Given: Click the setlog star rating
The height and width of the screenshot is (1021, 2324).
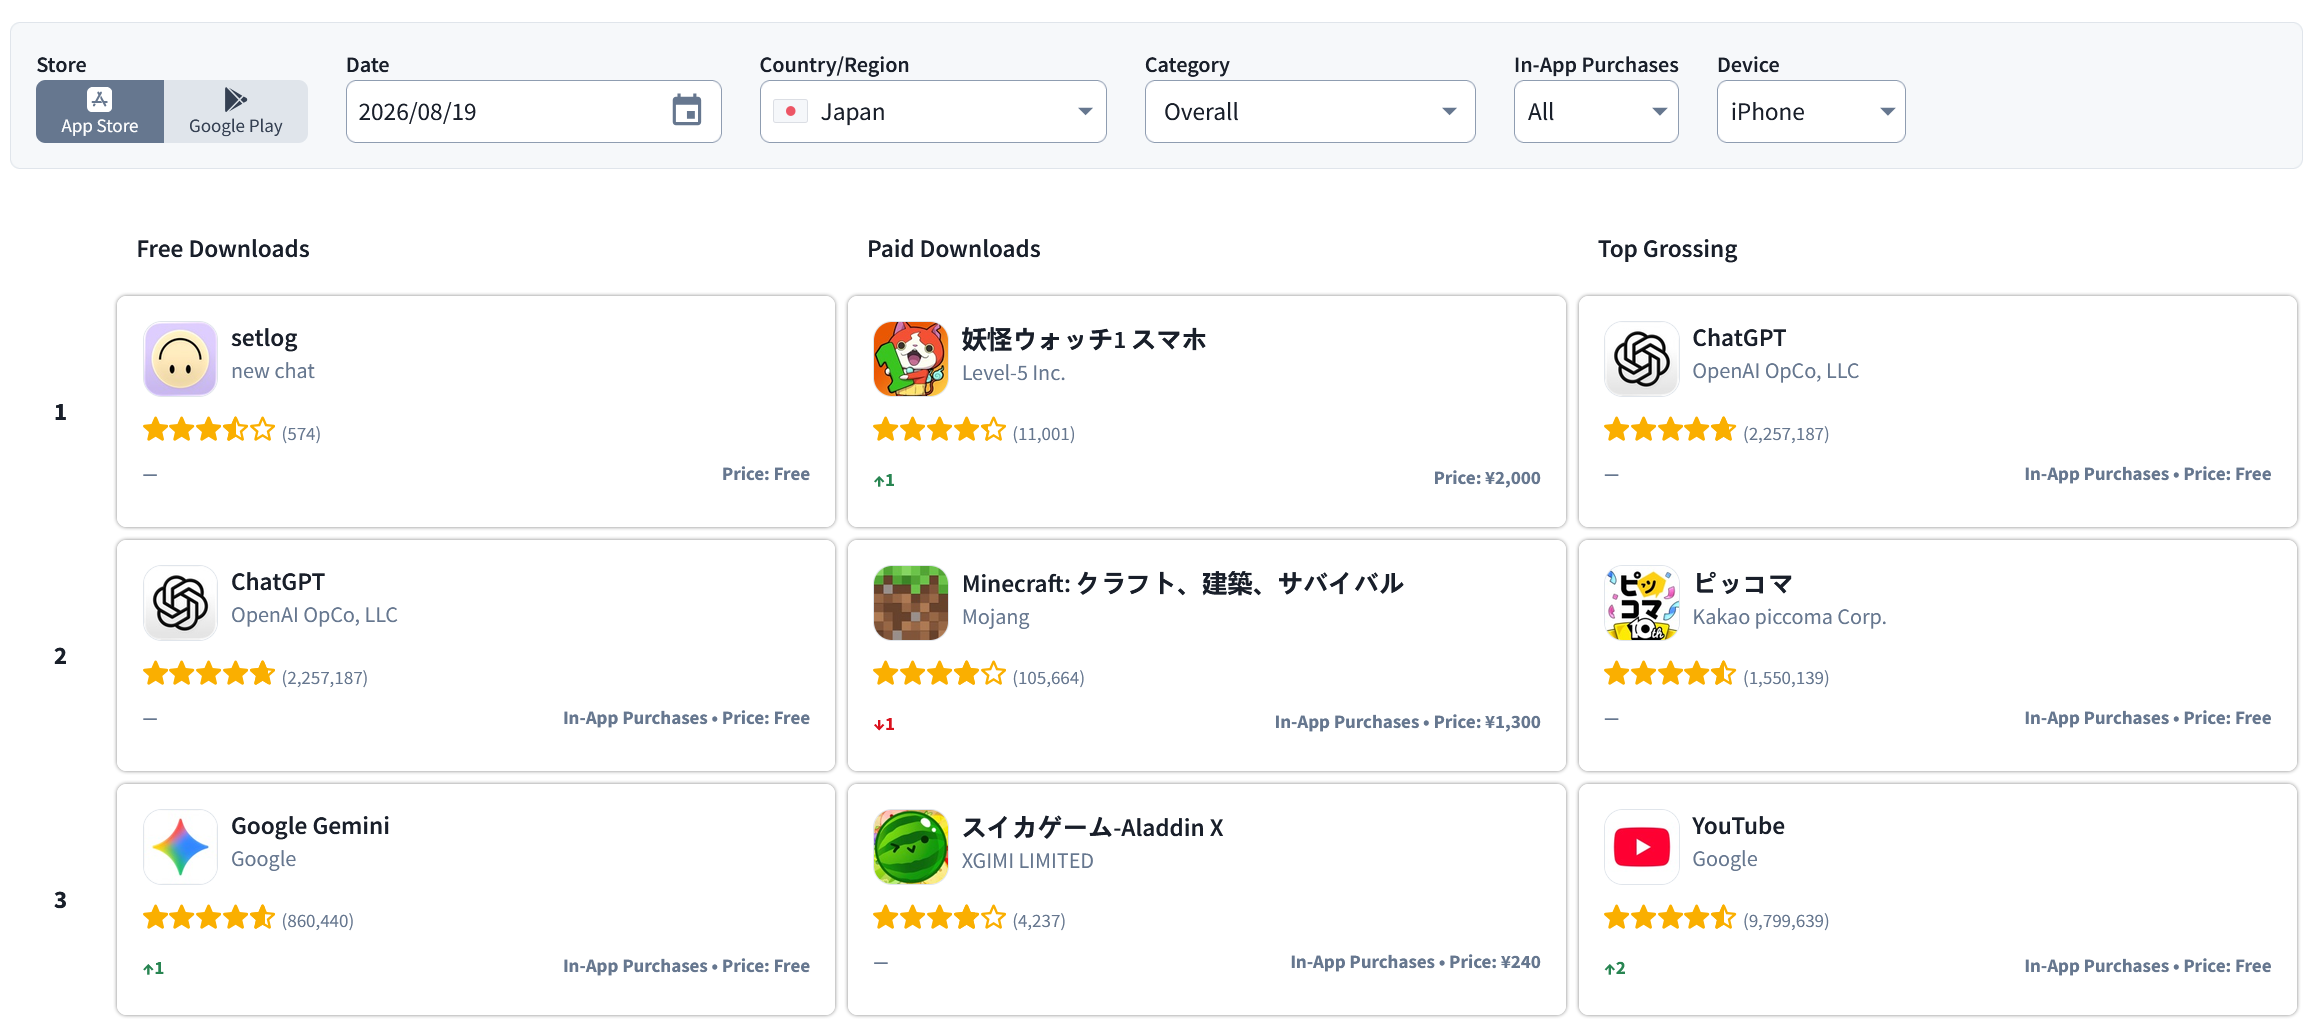Looking at the screenshot, I should [x=208, y=430].
